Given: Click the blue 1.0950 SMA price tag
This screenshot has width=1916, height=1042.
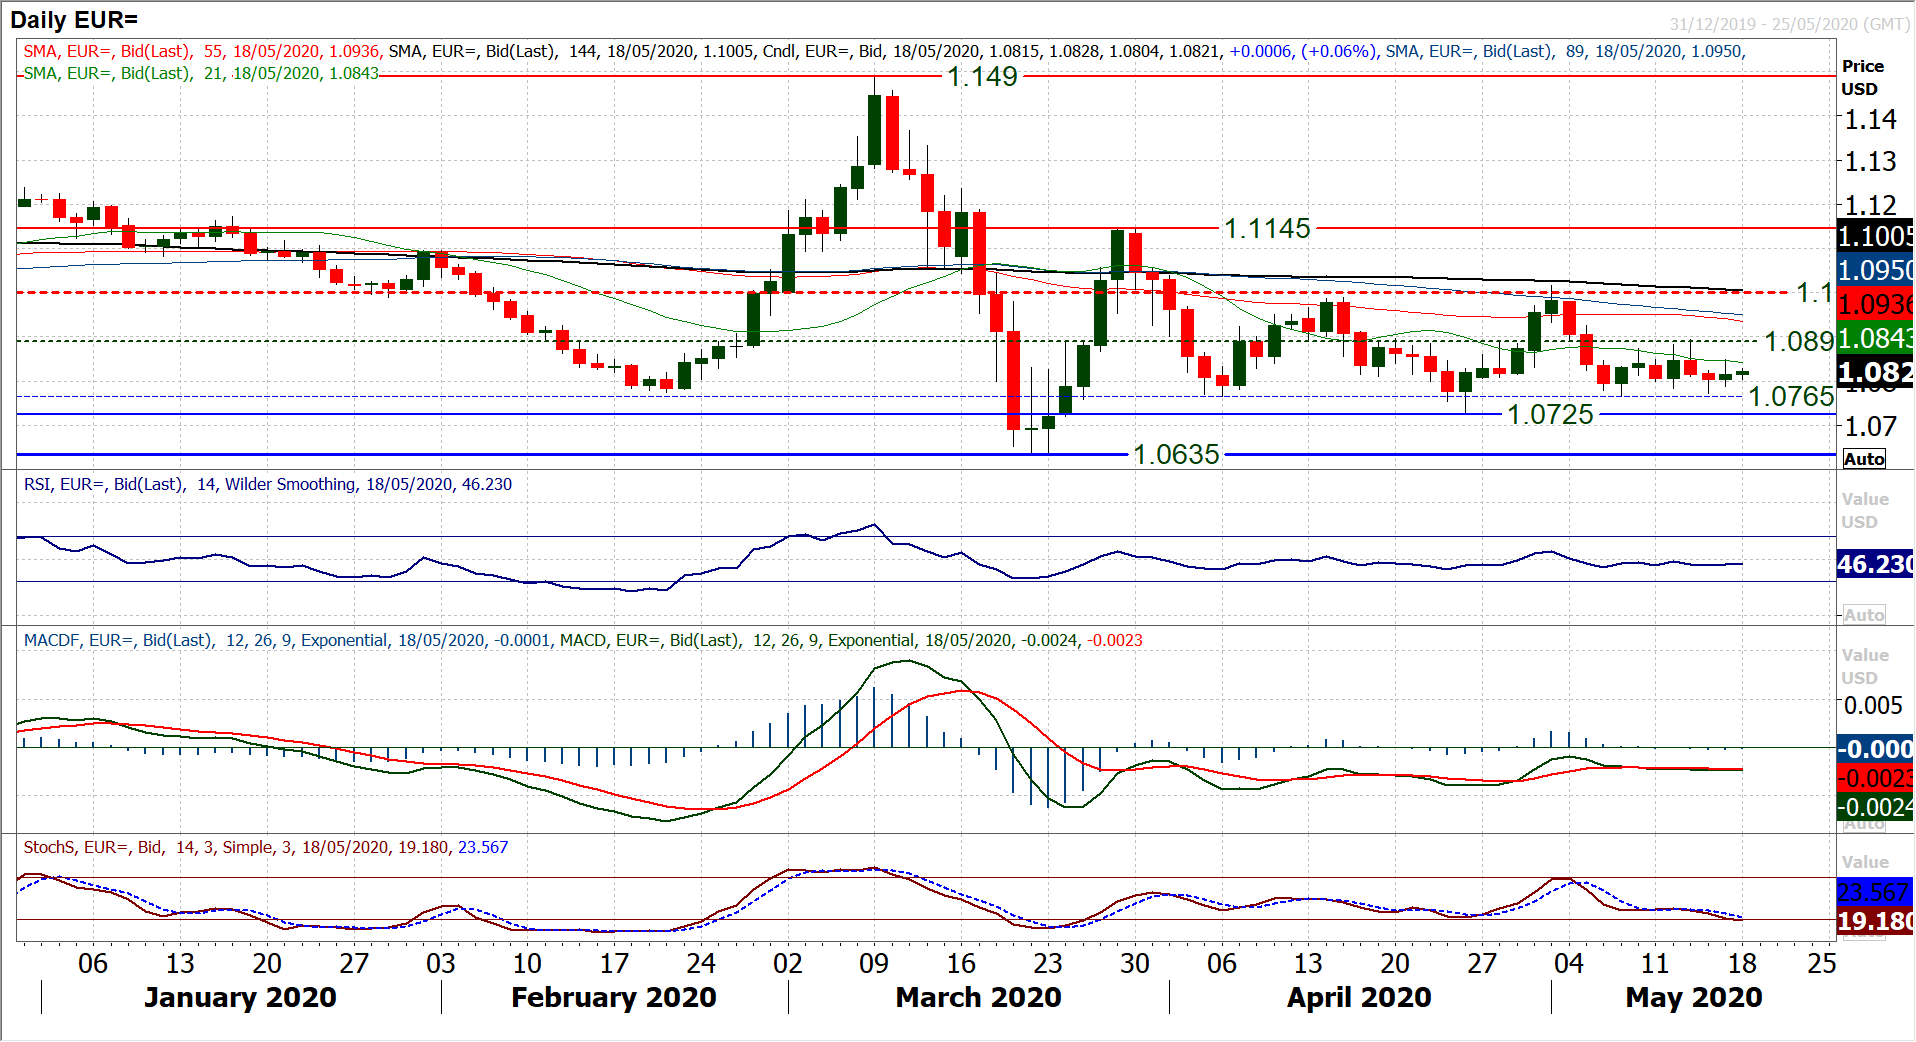Looking at the screenshot, I should (1875, 270).
